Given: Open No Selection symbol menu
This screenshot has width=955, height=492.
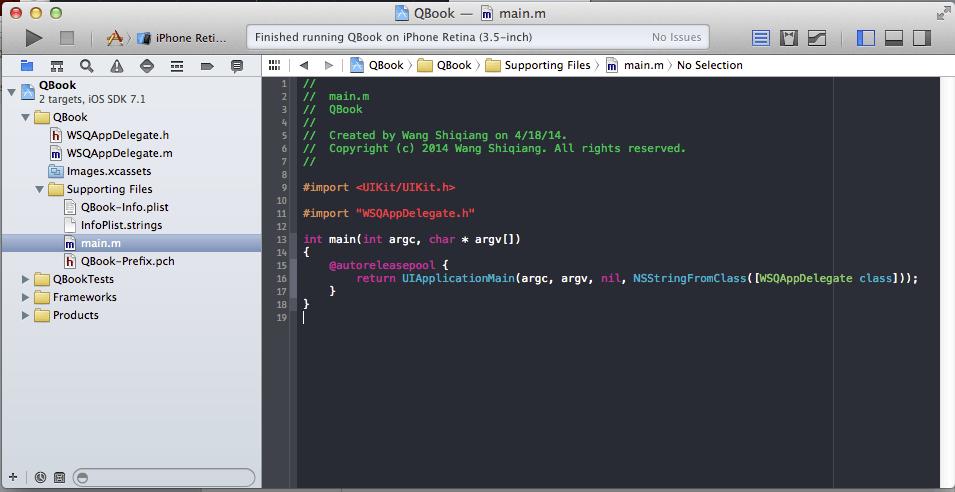Looking at the screenshot, I should 710,65.
